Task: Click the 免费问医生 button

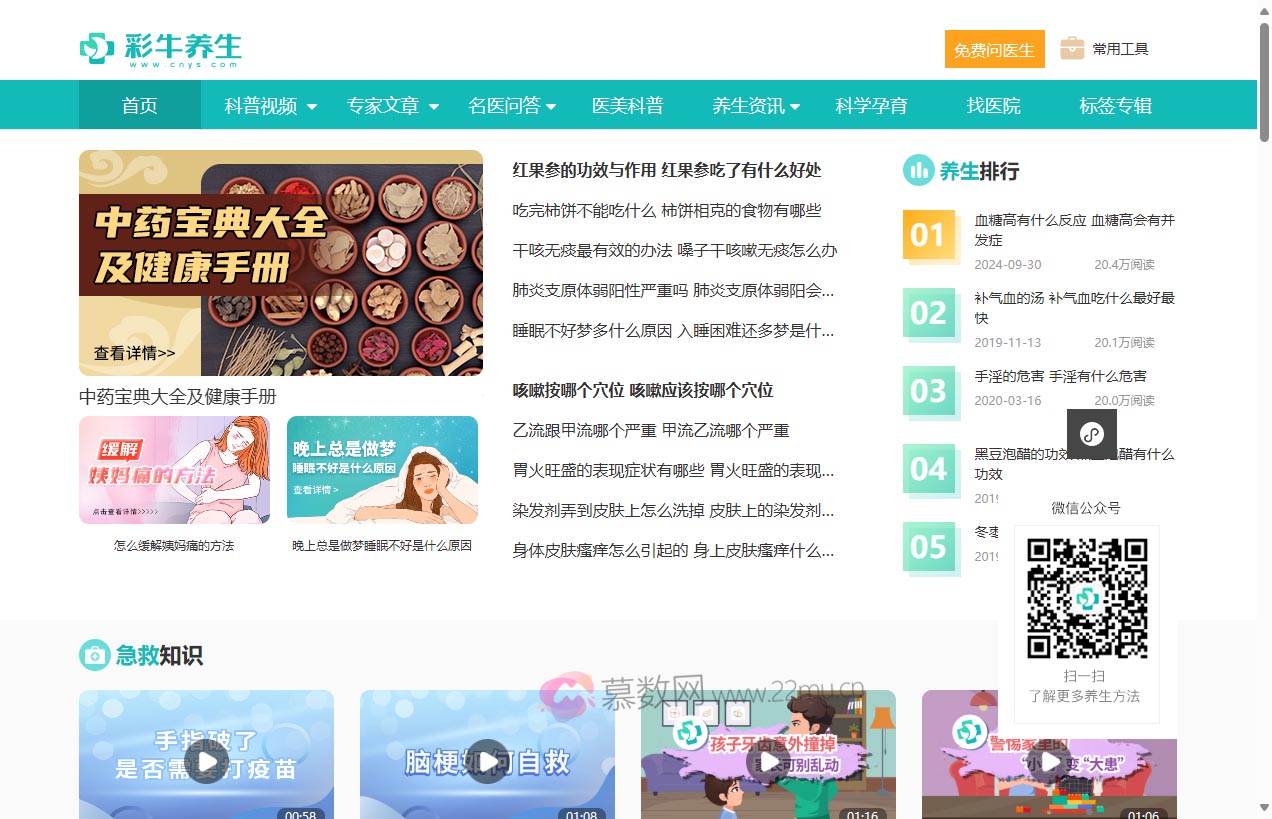Action: pyautogui.click(x=994, y=47)
